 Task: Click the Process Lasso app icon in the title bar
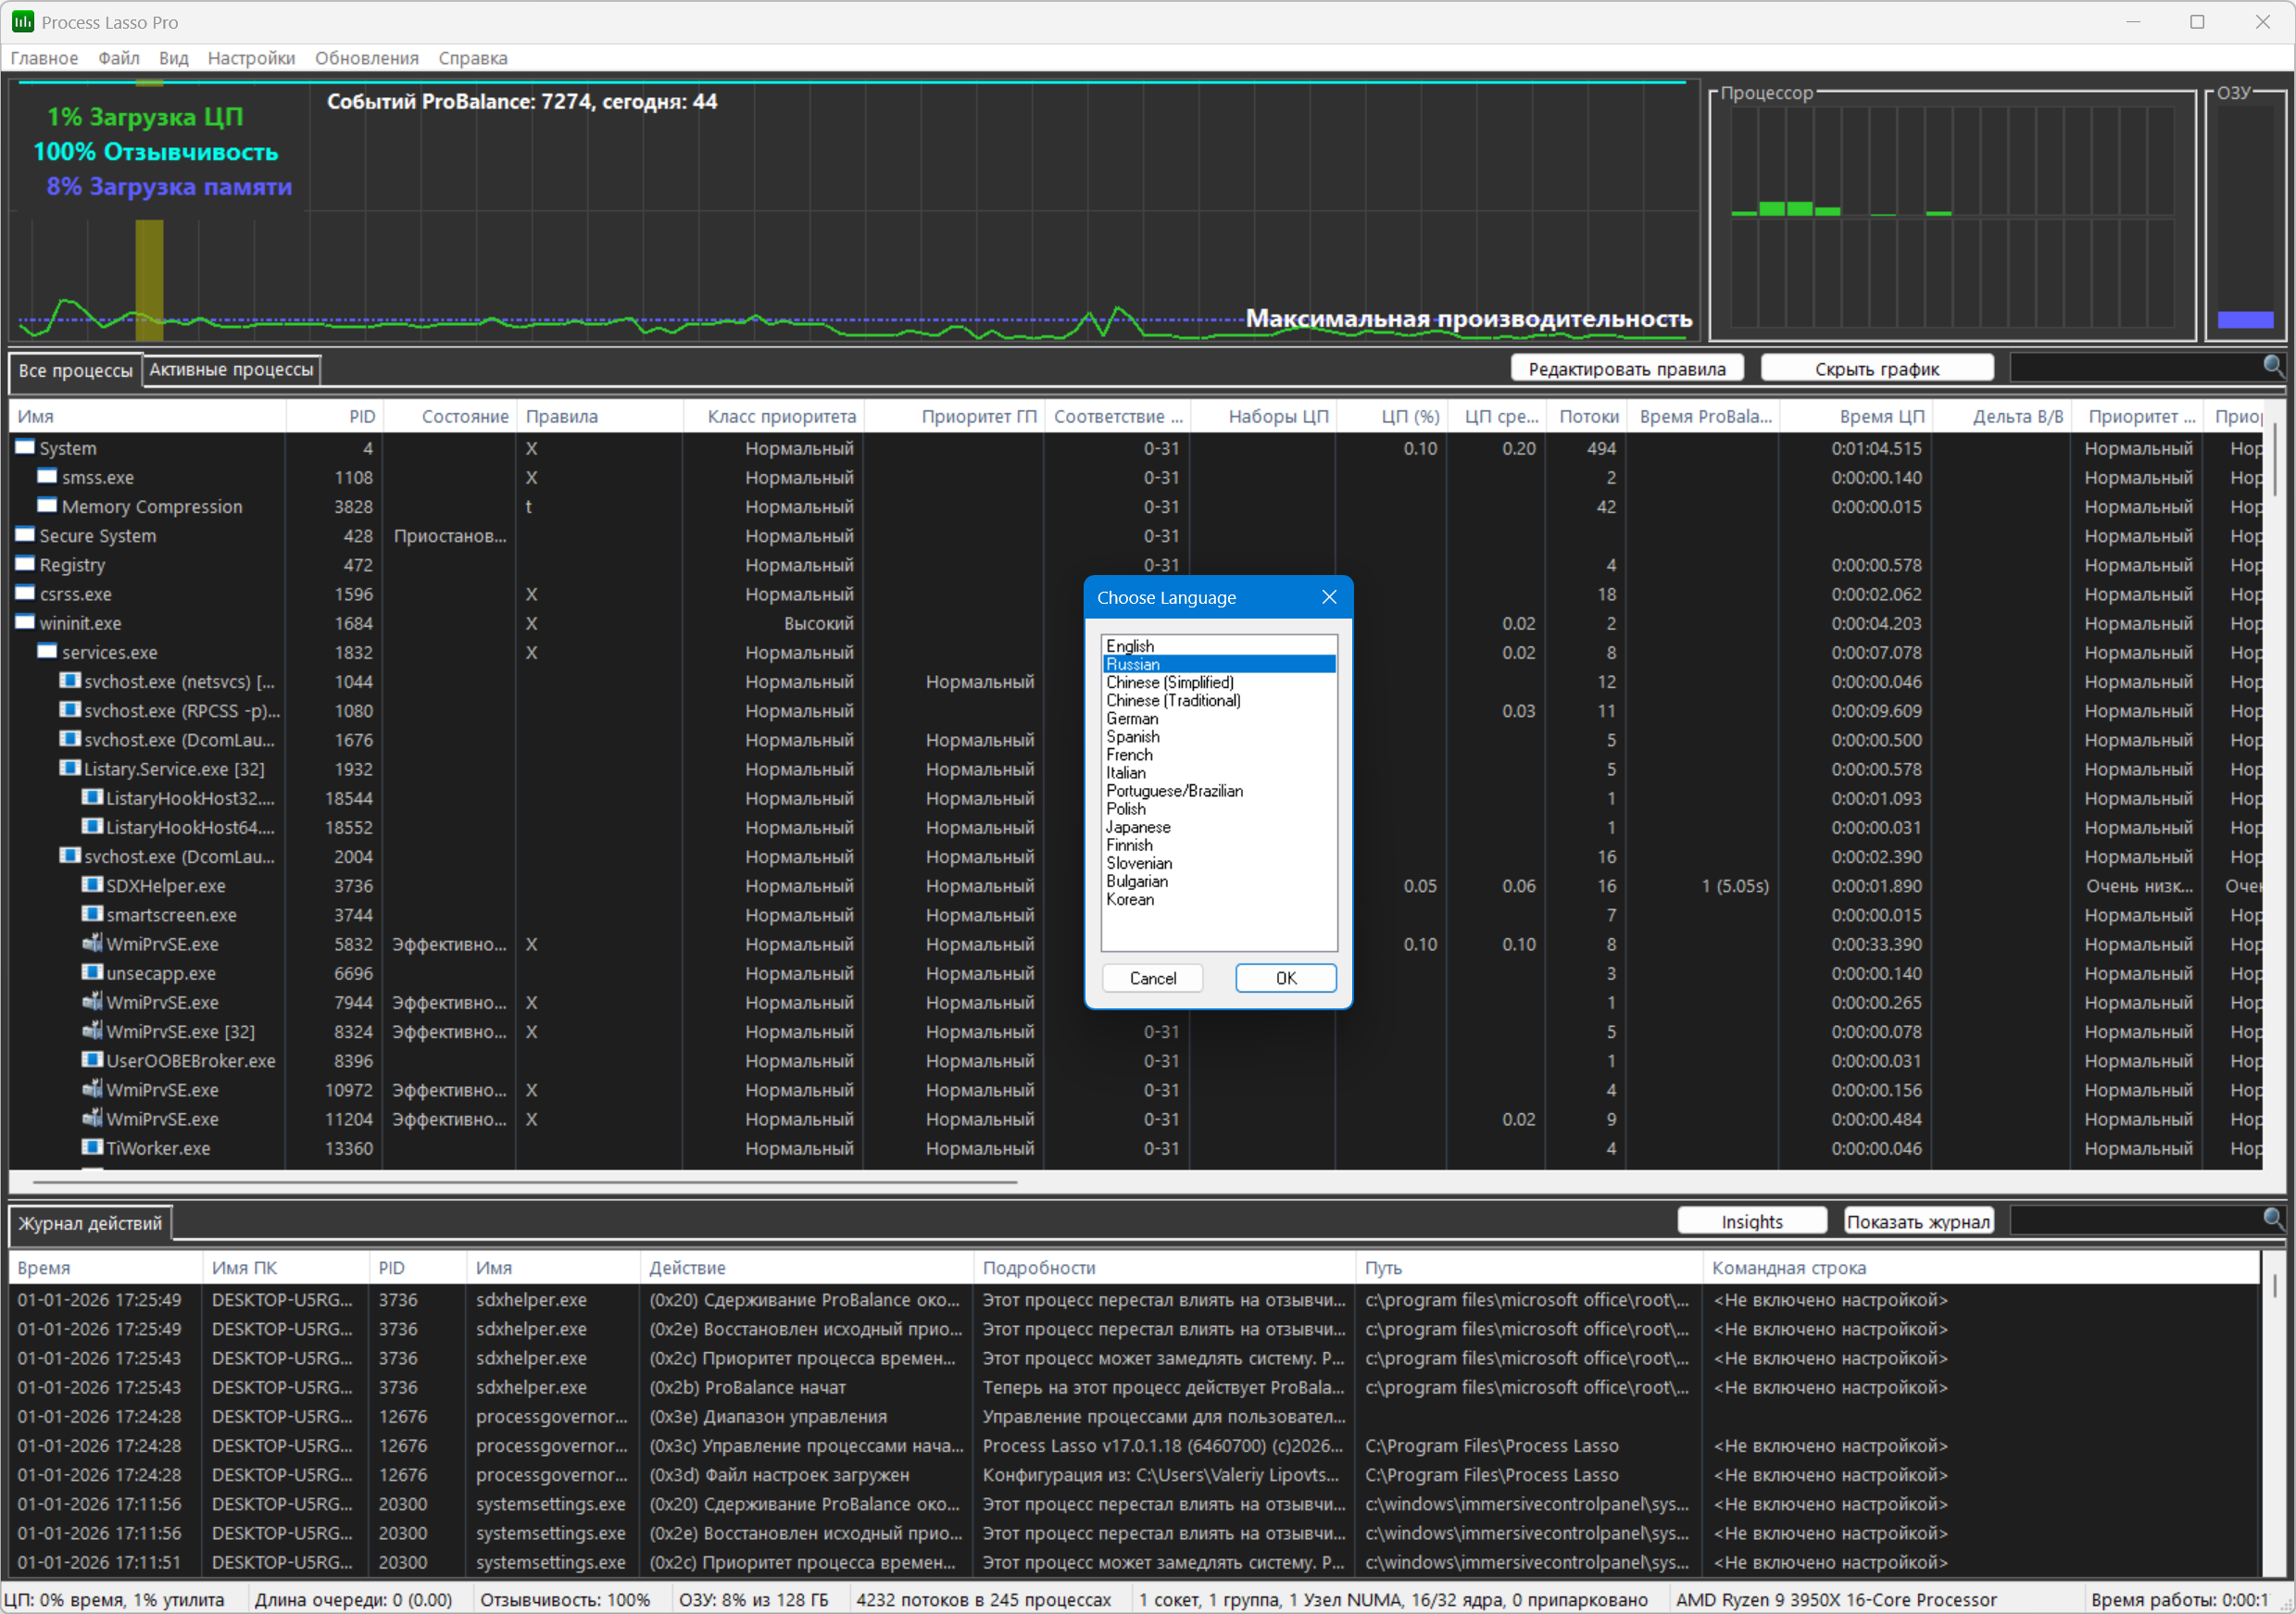click(x=22, y=21)
